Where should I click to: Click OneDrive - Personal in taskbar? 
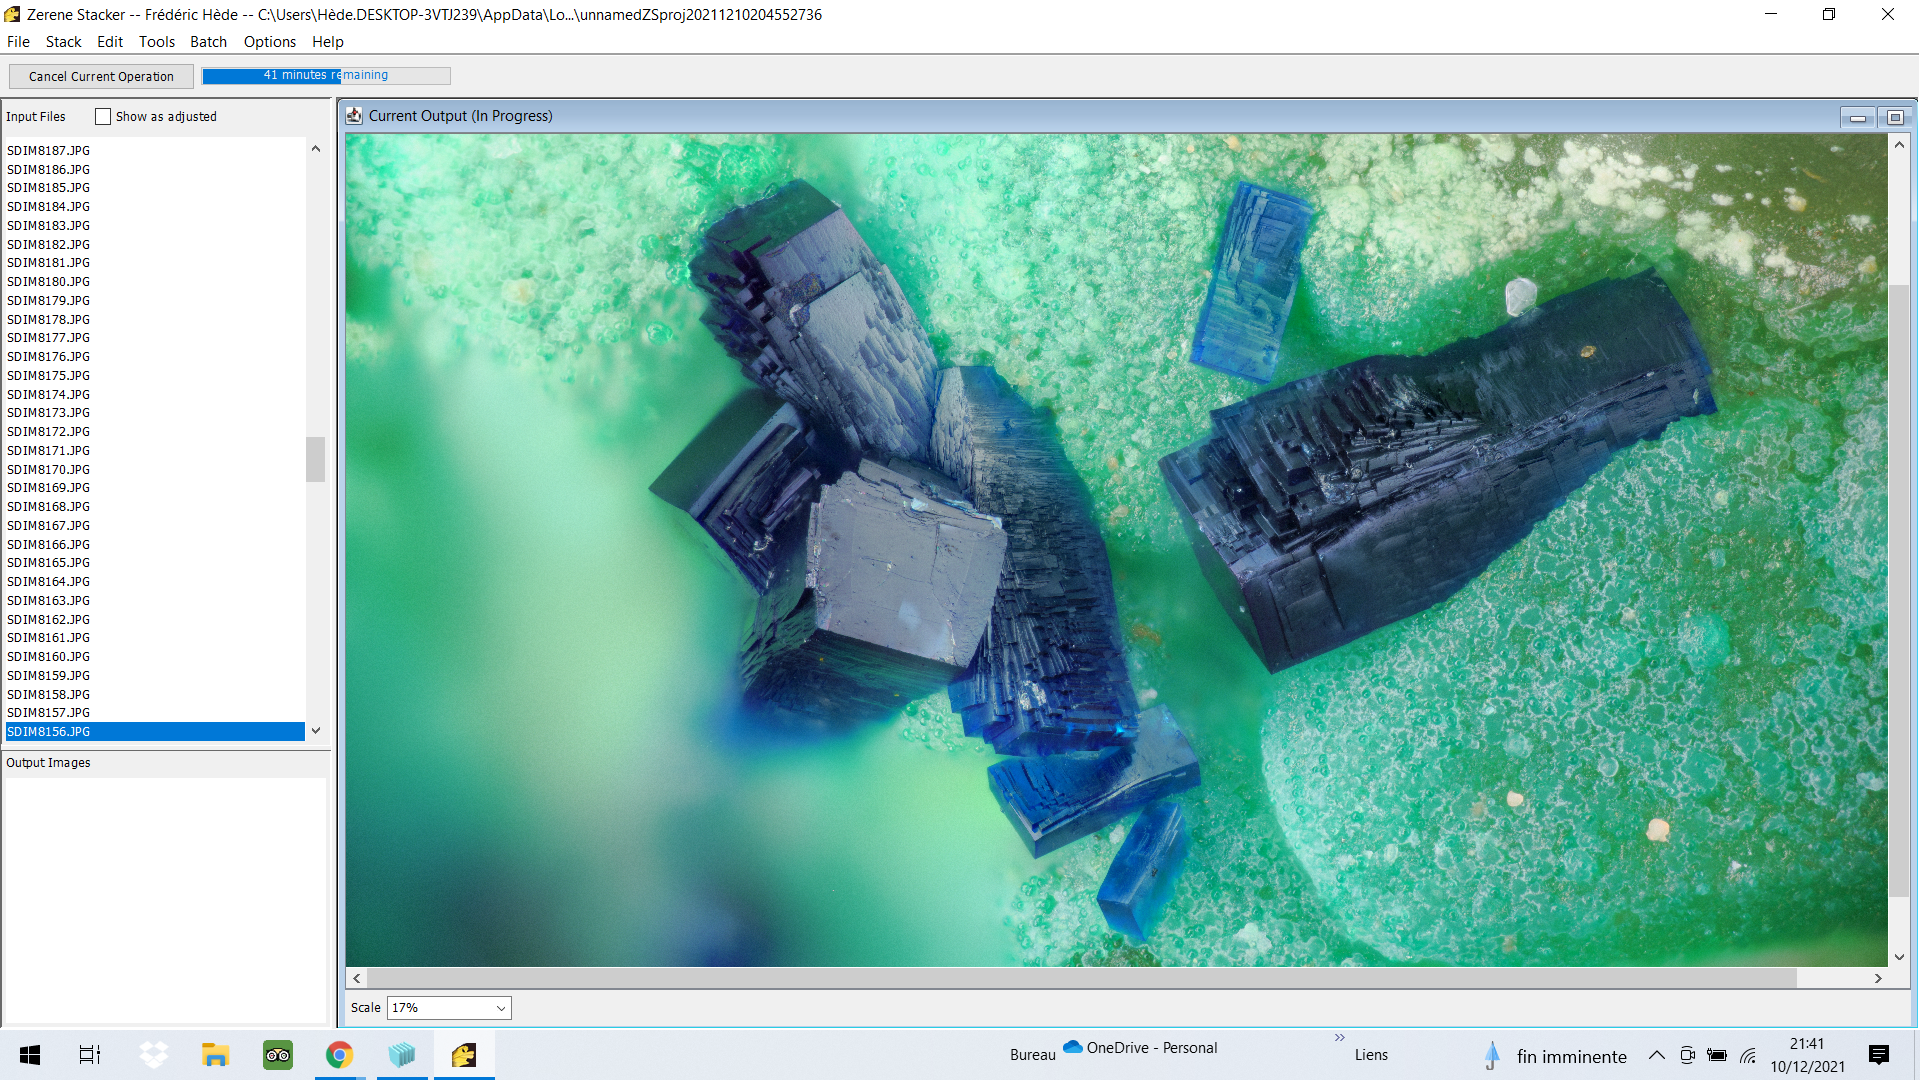[x=1140, y=1048]
